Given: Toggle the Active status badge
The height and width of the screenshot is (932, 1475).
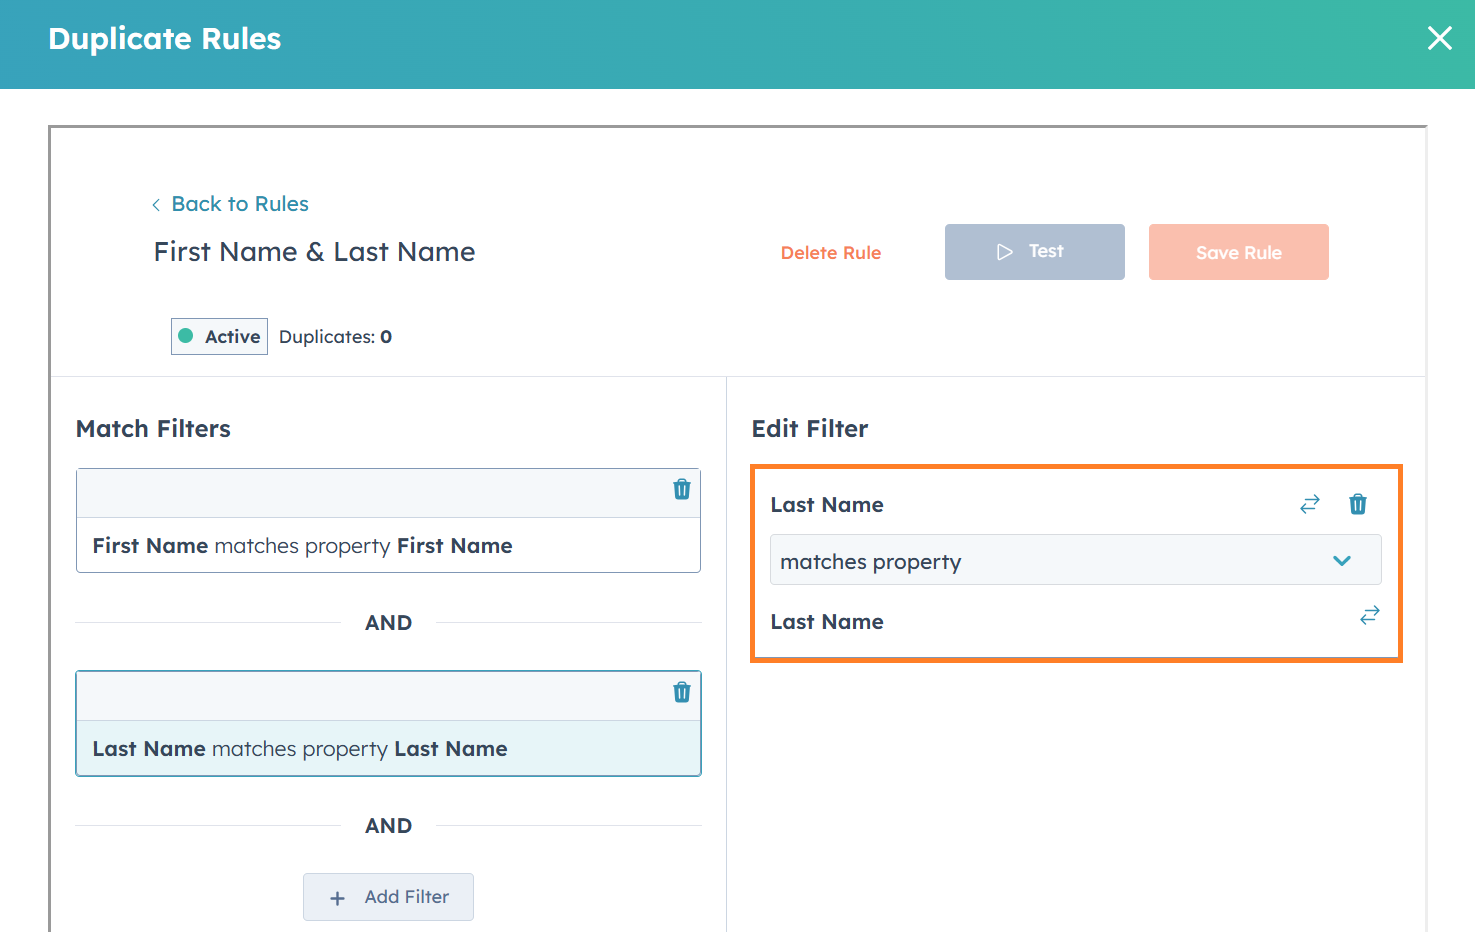Looking at the screenshot, I should tap(220, 337).
